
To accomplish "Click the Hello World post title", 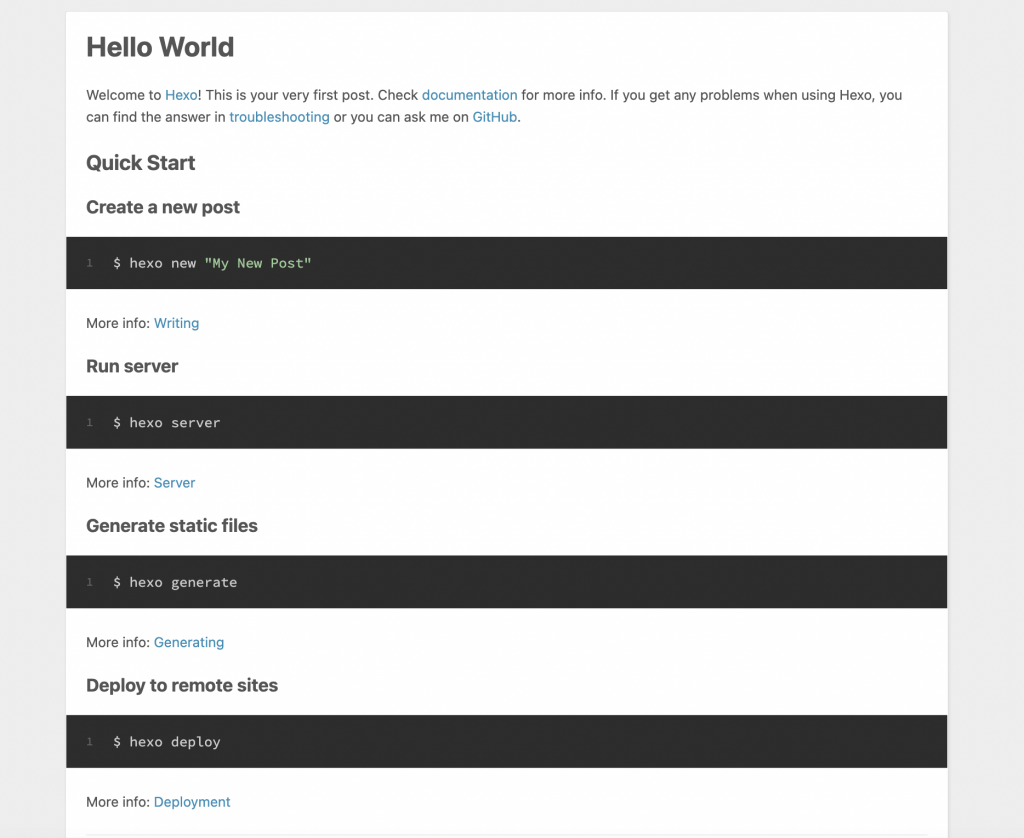I will [160, 47].
